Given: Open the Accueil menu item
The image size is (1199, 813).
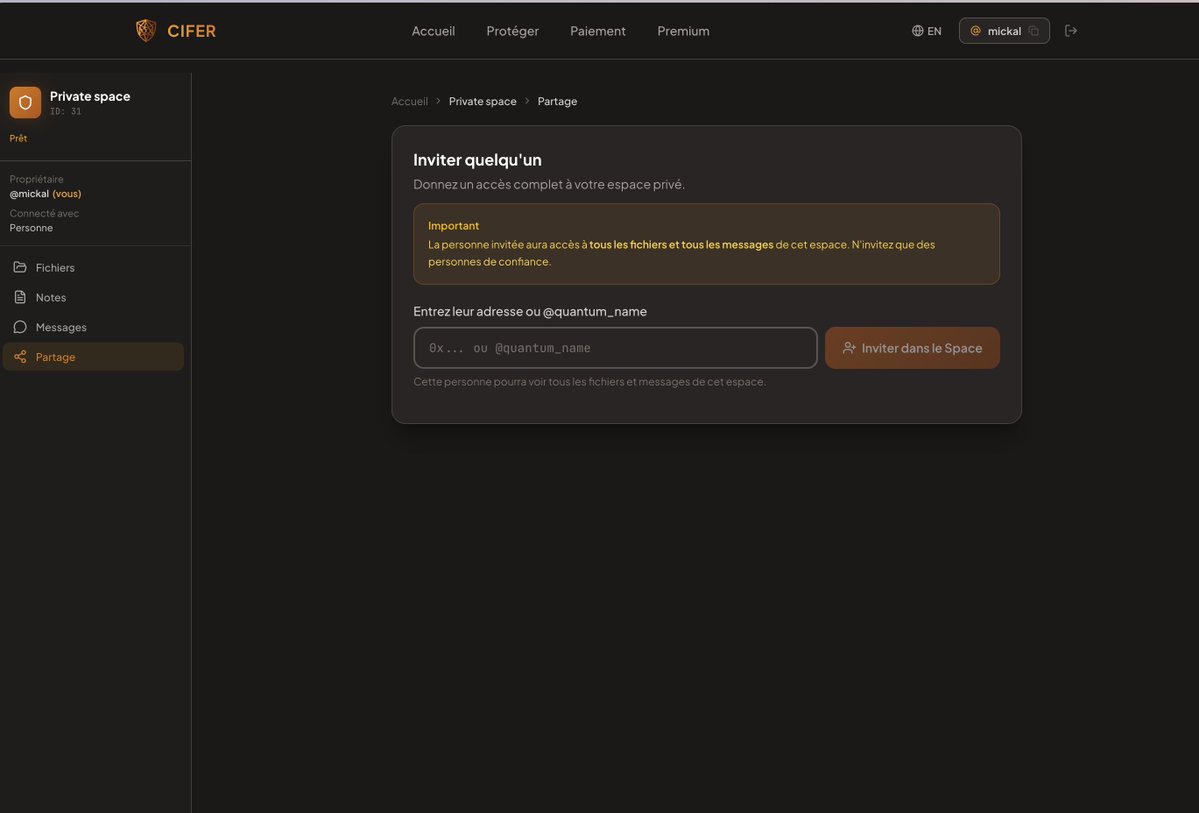Looking at the screenshot, I should pos(433,31).
